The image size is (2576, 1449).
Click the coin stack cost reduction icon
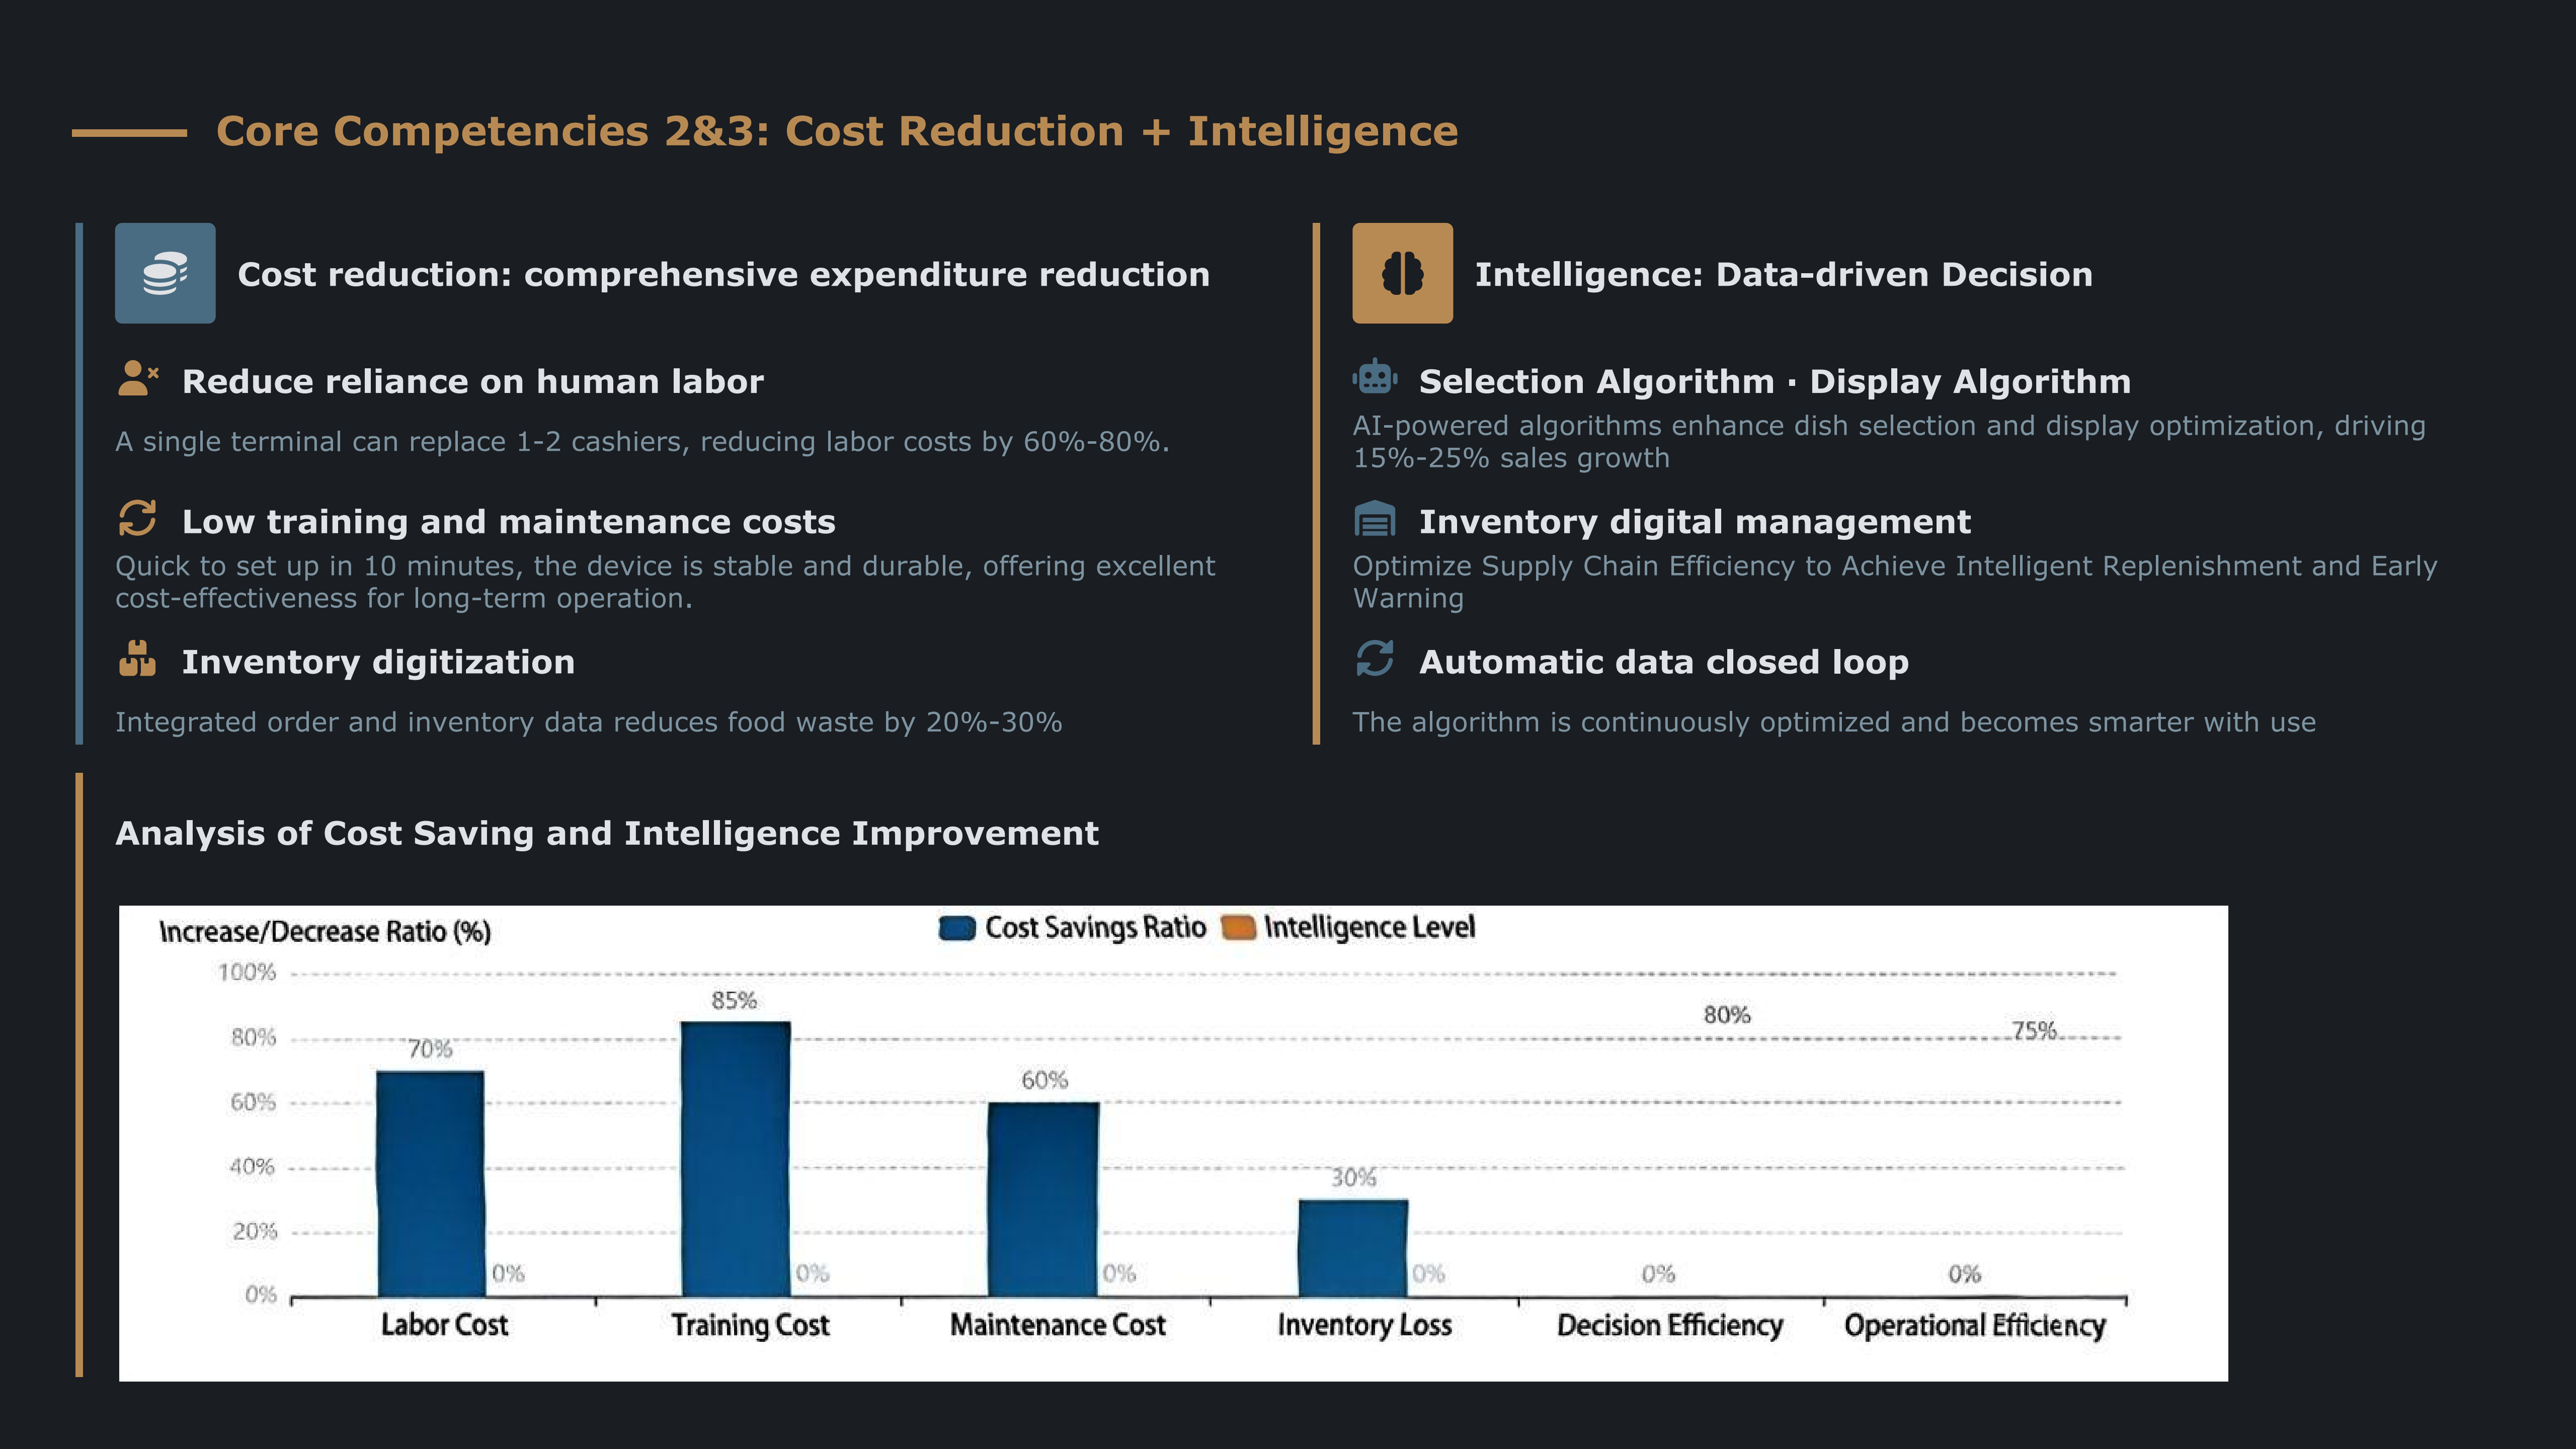tap(165, 273)
